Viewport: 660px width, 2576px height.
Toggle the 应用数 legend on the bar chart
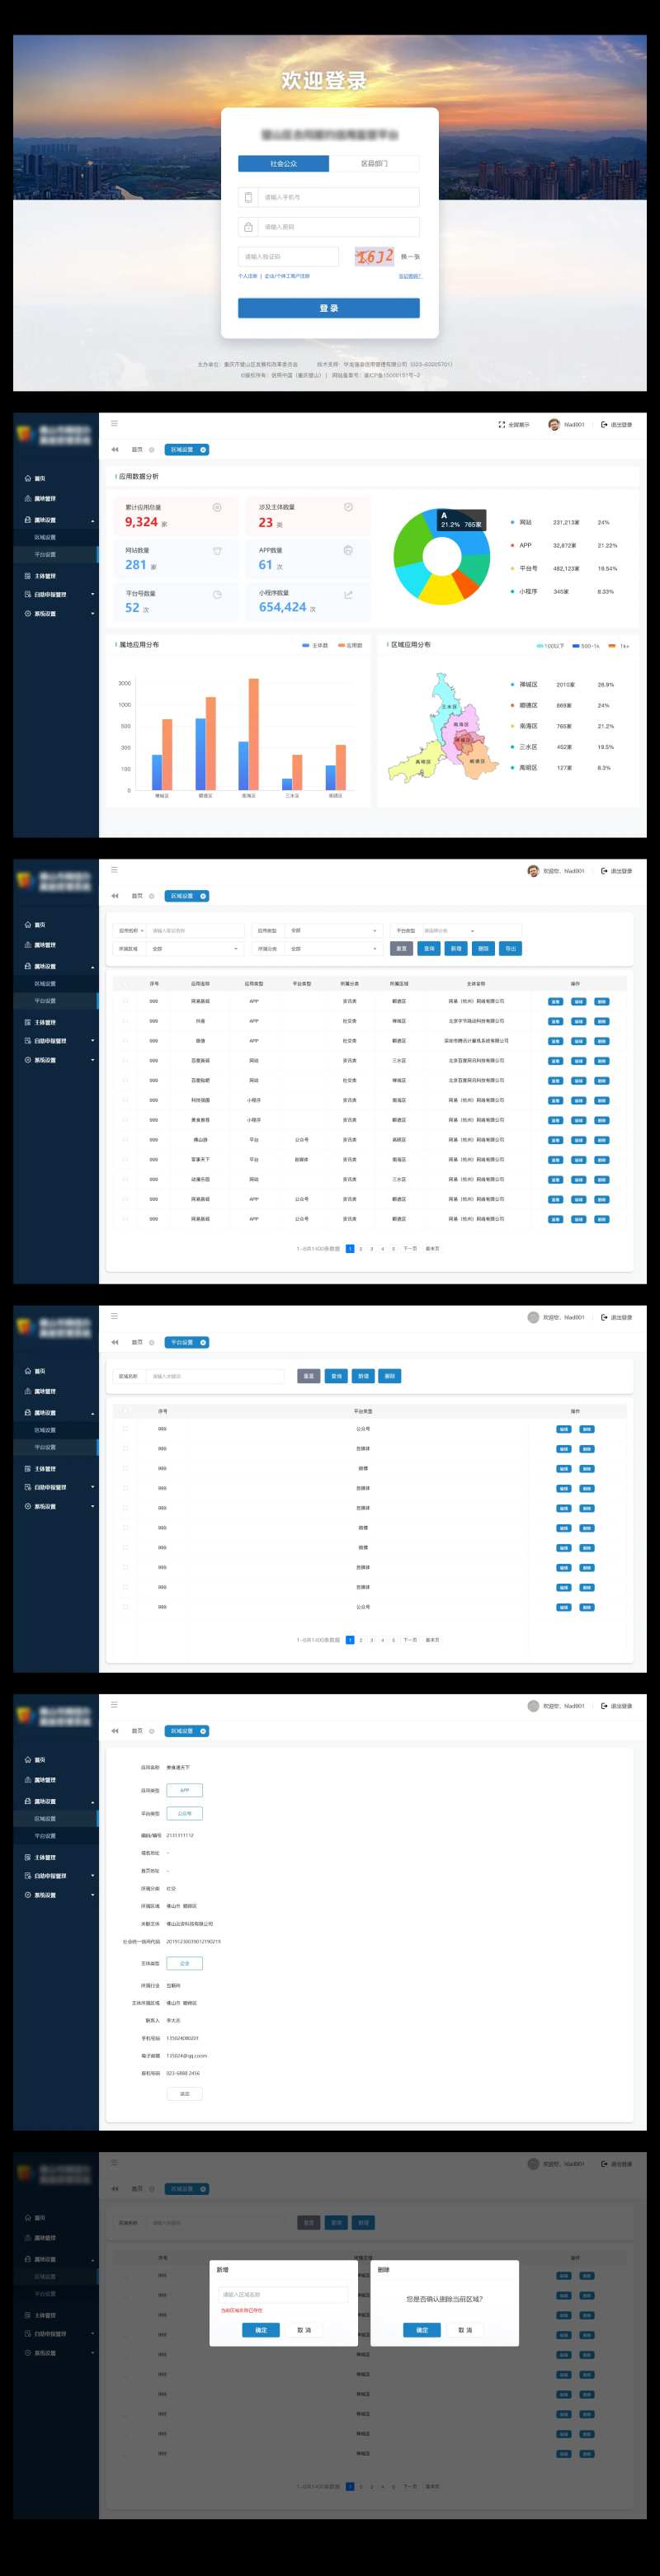(x=350, y=646)
